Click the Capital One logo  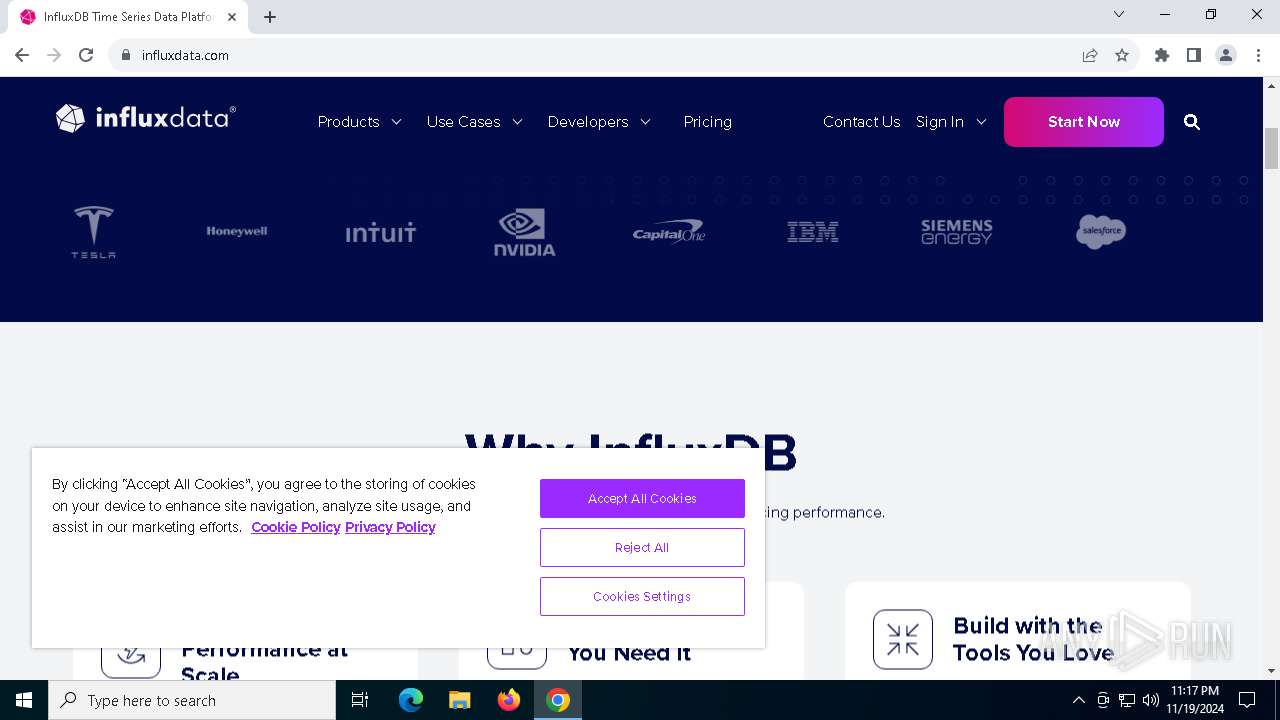pos(669,232)
